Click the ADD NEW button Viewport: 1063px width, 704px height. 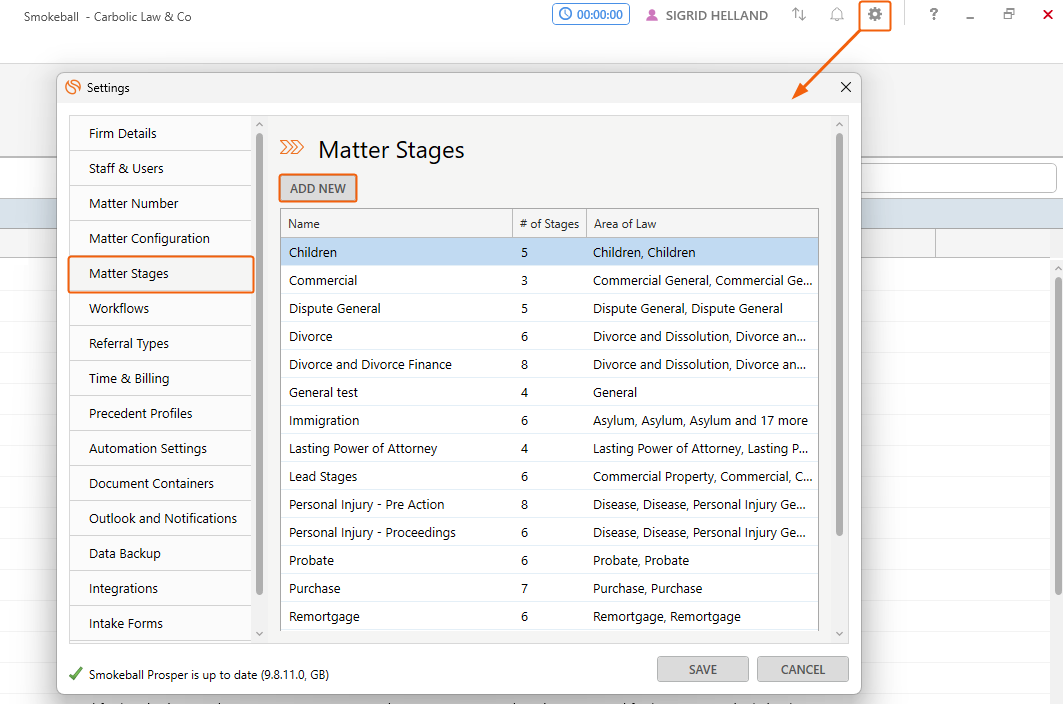tap(318, 189)
